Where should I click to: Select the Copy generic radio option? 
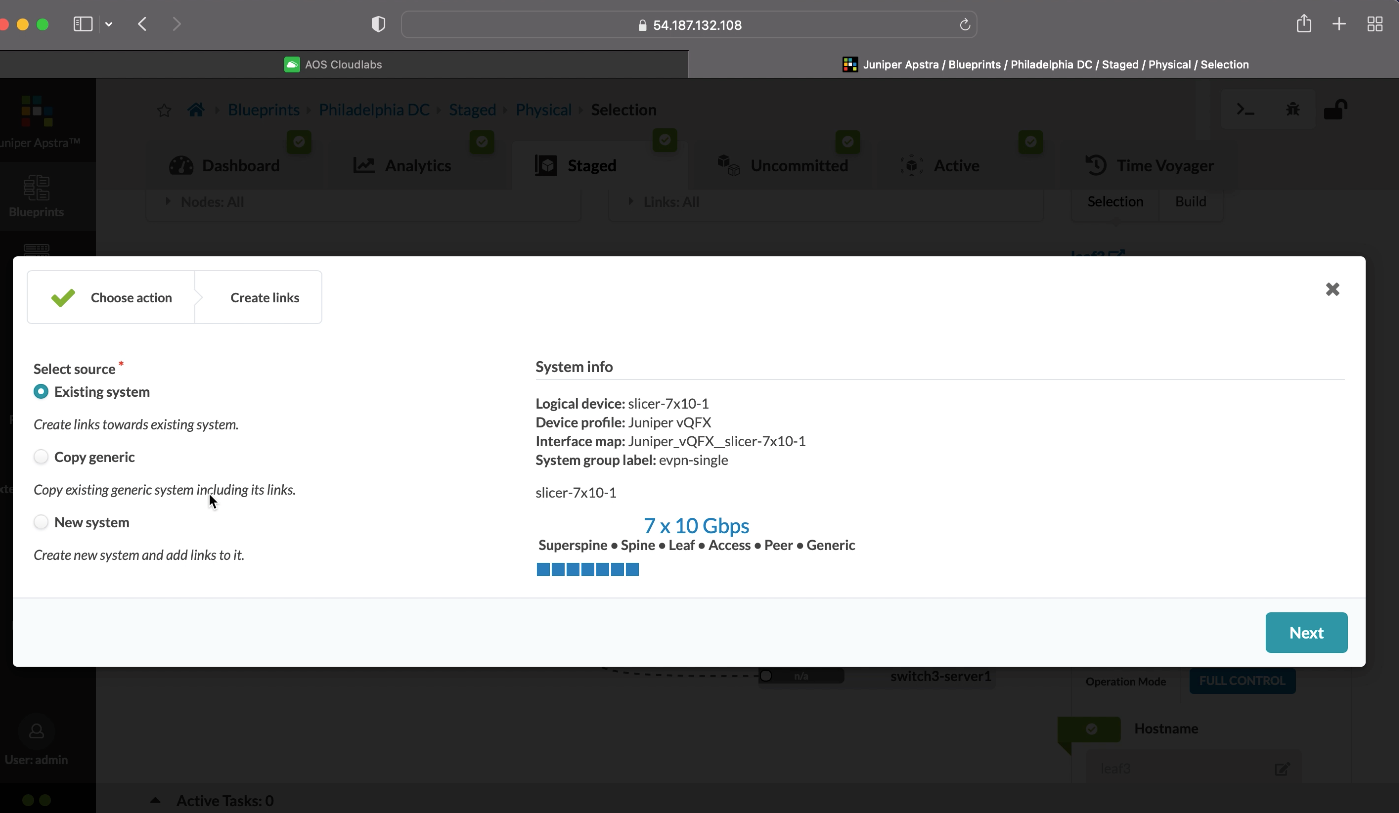click(x=41, y=457)
